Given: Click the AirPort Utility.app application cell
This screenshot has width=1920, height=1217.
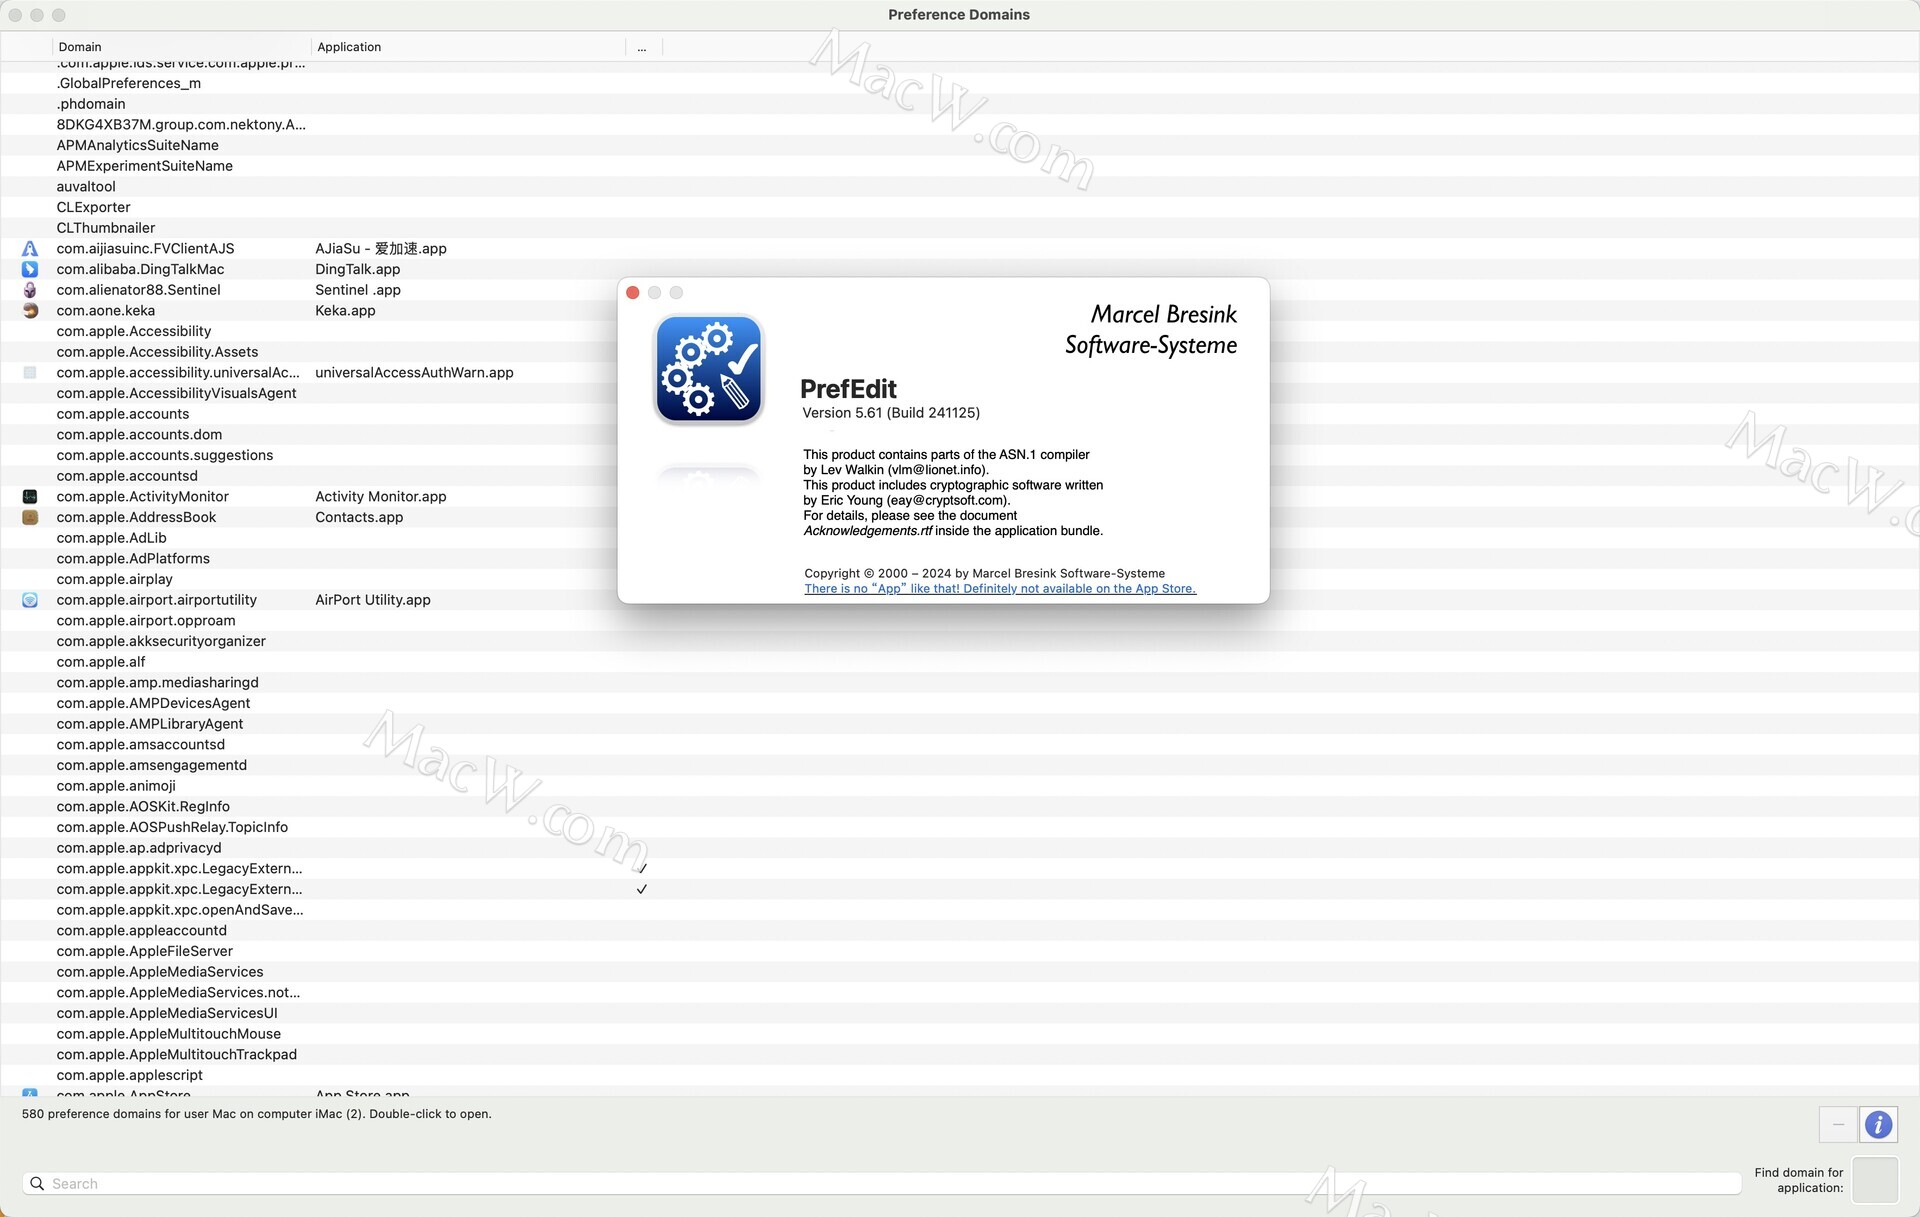Looking at the screenshot, I should (373, 600).
